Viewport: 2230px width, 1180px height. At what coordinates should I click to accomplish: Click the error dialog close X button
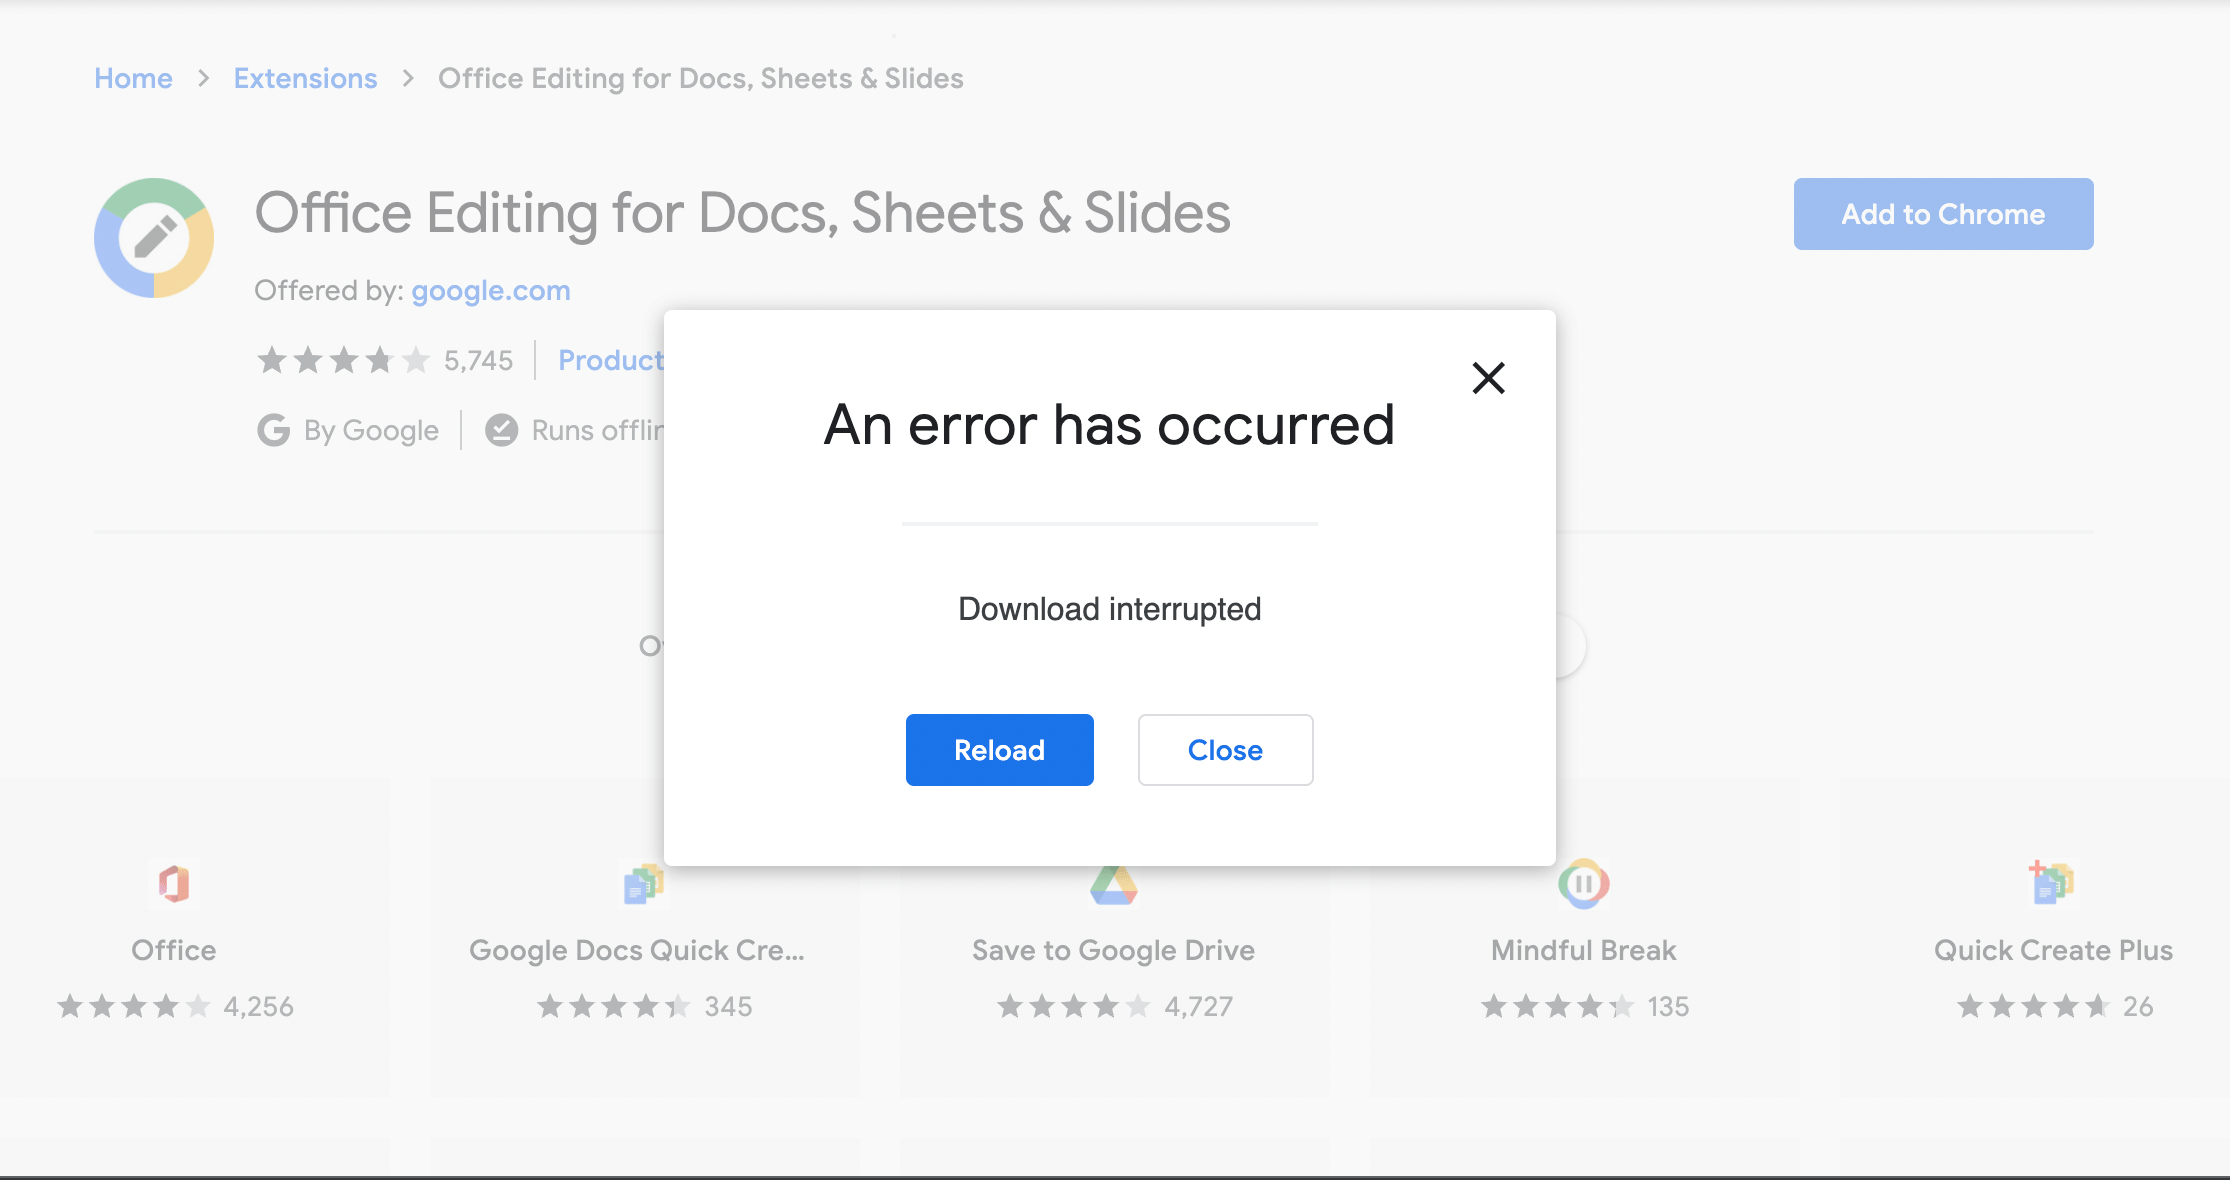click(x=1487, y=378)
